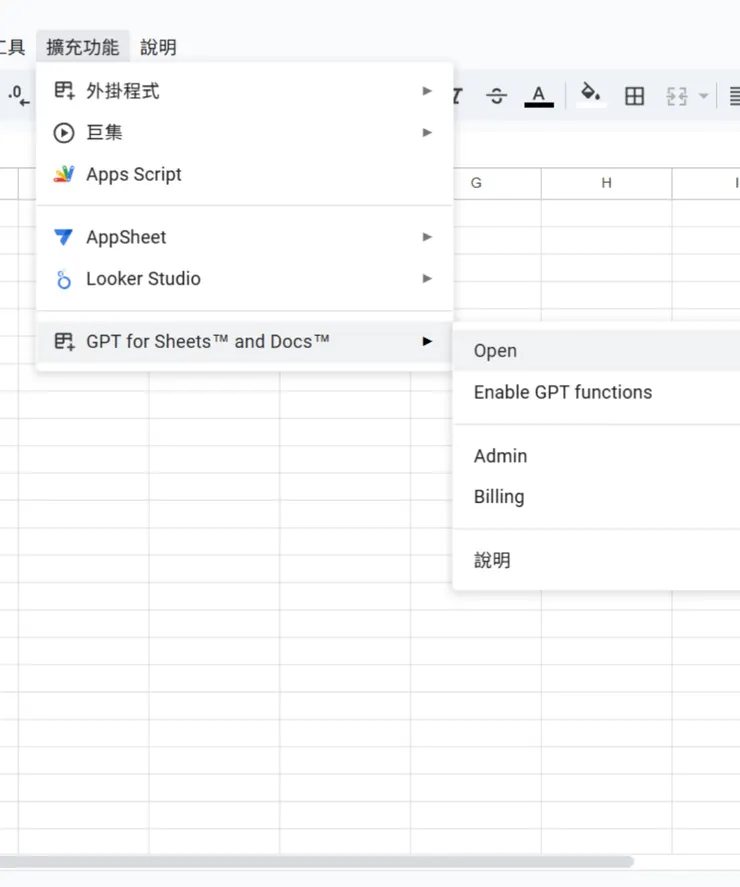740x887 pixels.
Task: Toggle italic formatting
Action: tap(457, 96)
